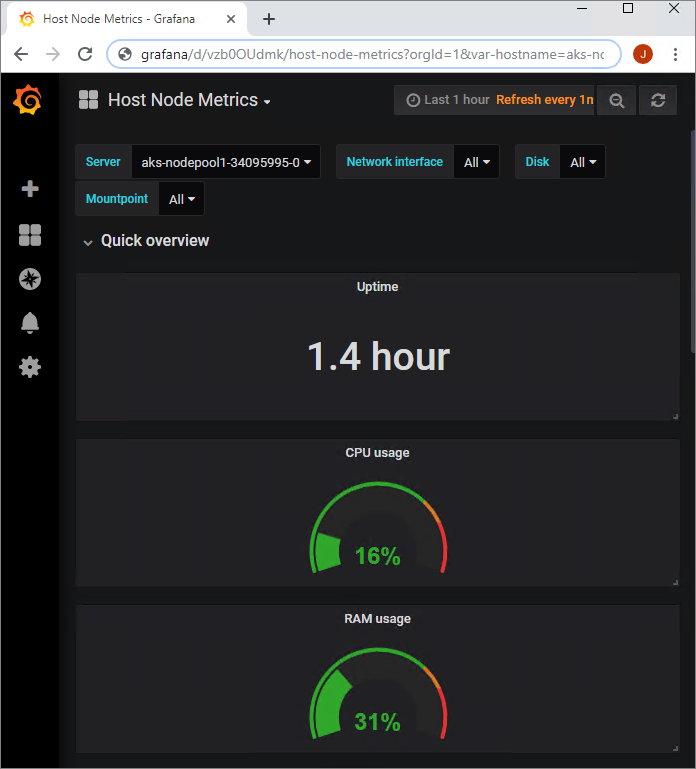Click the 1.4 hour uptime value
The height and width of the screenshot is (769, 696).
378,357
